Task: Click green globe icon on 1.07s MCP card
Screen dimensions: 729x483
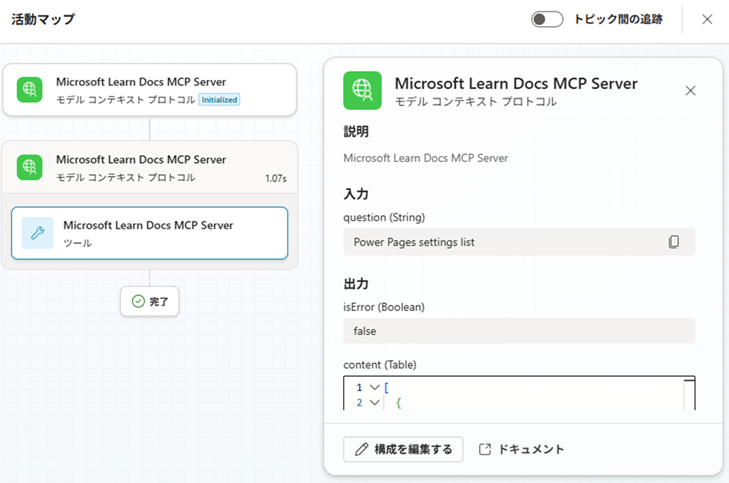Action: point(30,167)
